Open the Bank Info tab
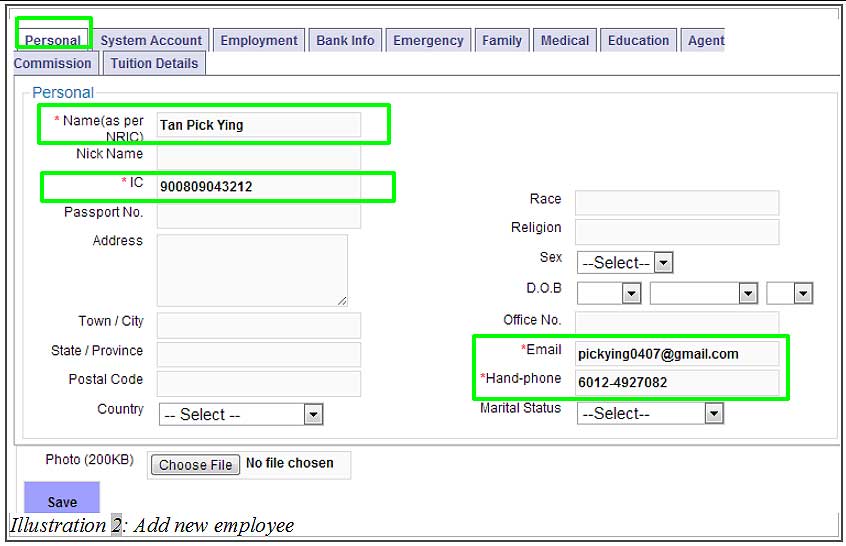This screenshot has width=846, height=546. coord(345,40)
